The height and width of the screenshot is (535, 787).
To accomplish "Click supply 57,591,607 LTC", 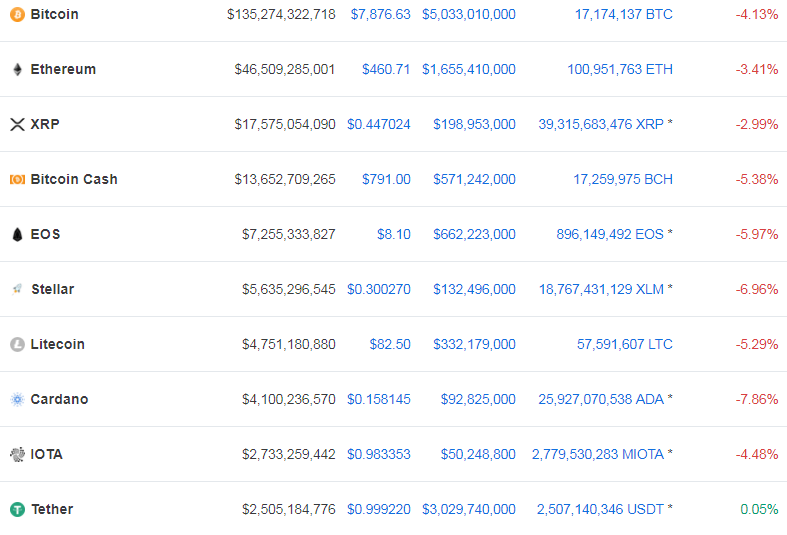I will (x=624, y=344).
